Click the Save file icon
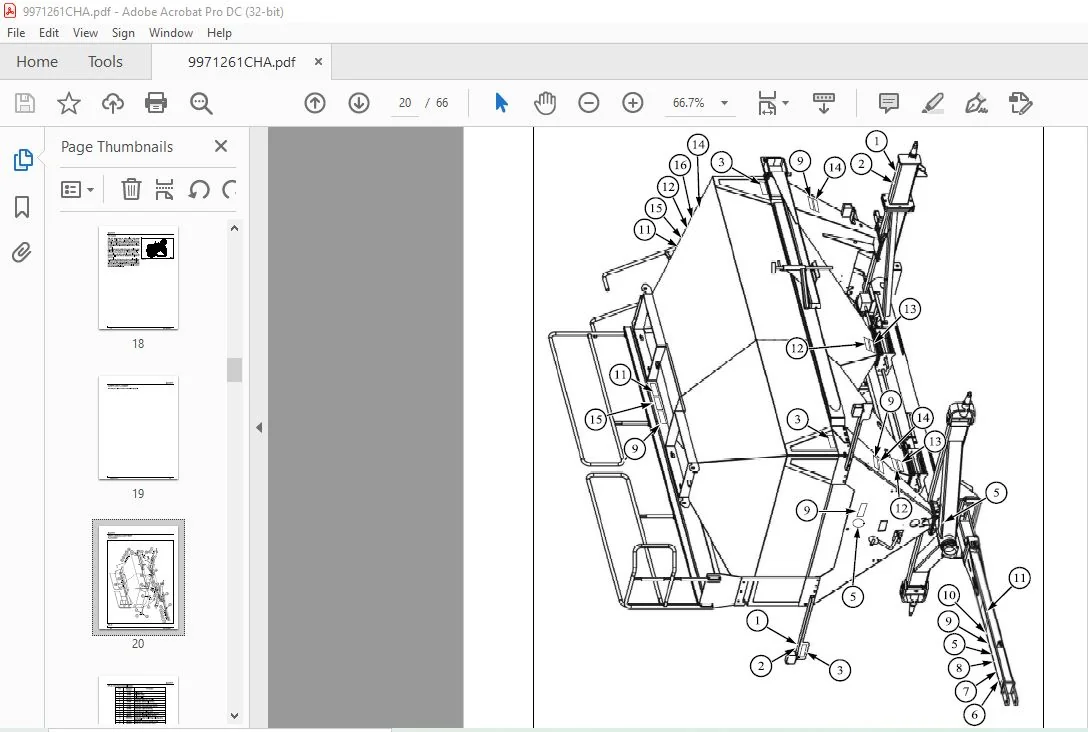This screenshot has height=732, width=1088. tap(25, 103)
